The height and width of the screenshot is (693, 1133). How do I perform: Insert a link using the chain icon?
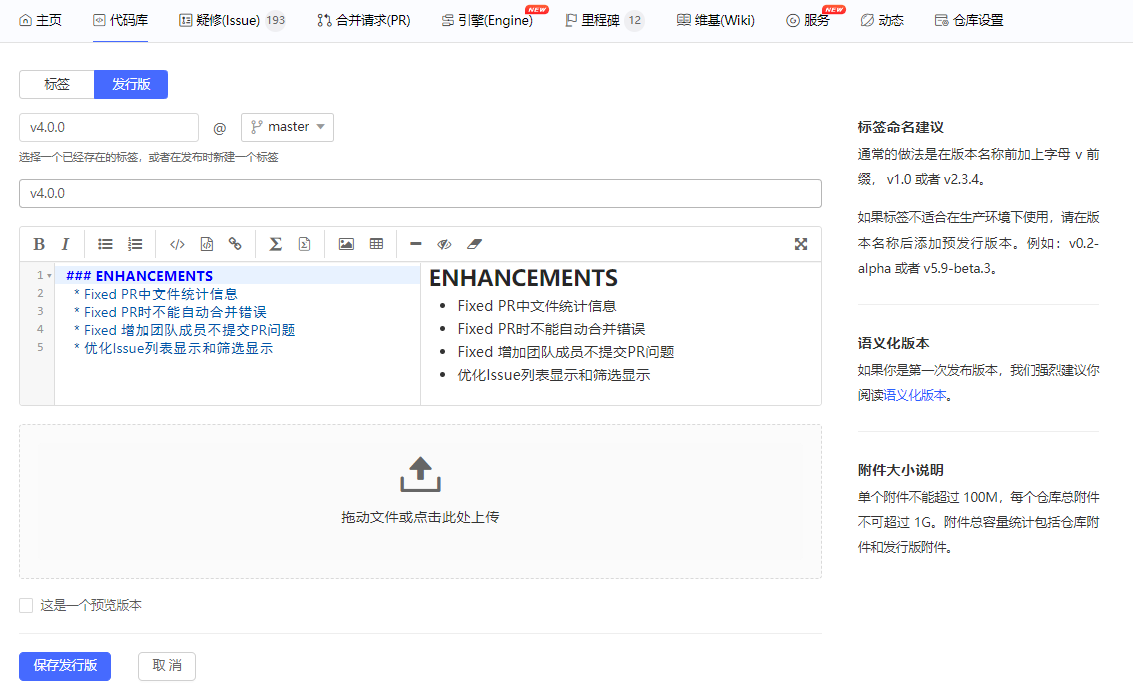click(x=235, y=244)
